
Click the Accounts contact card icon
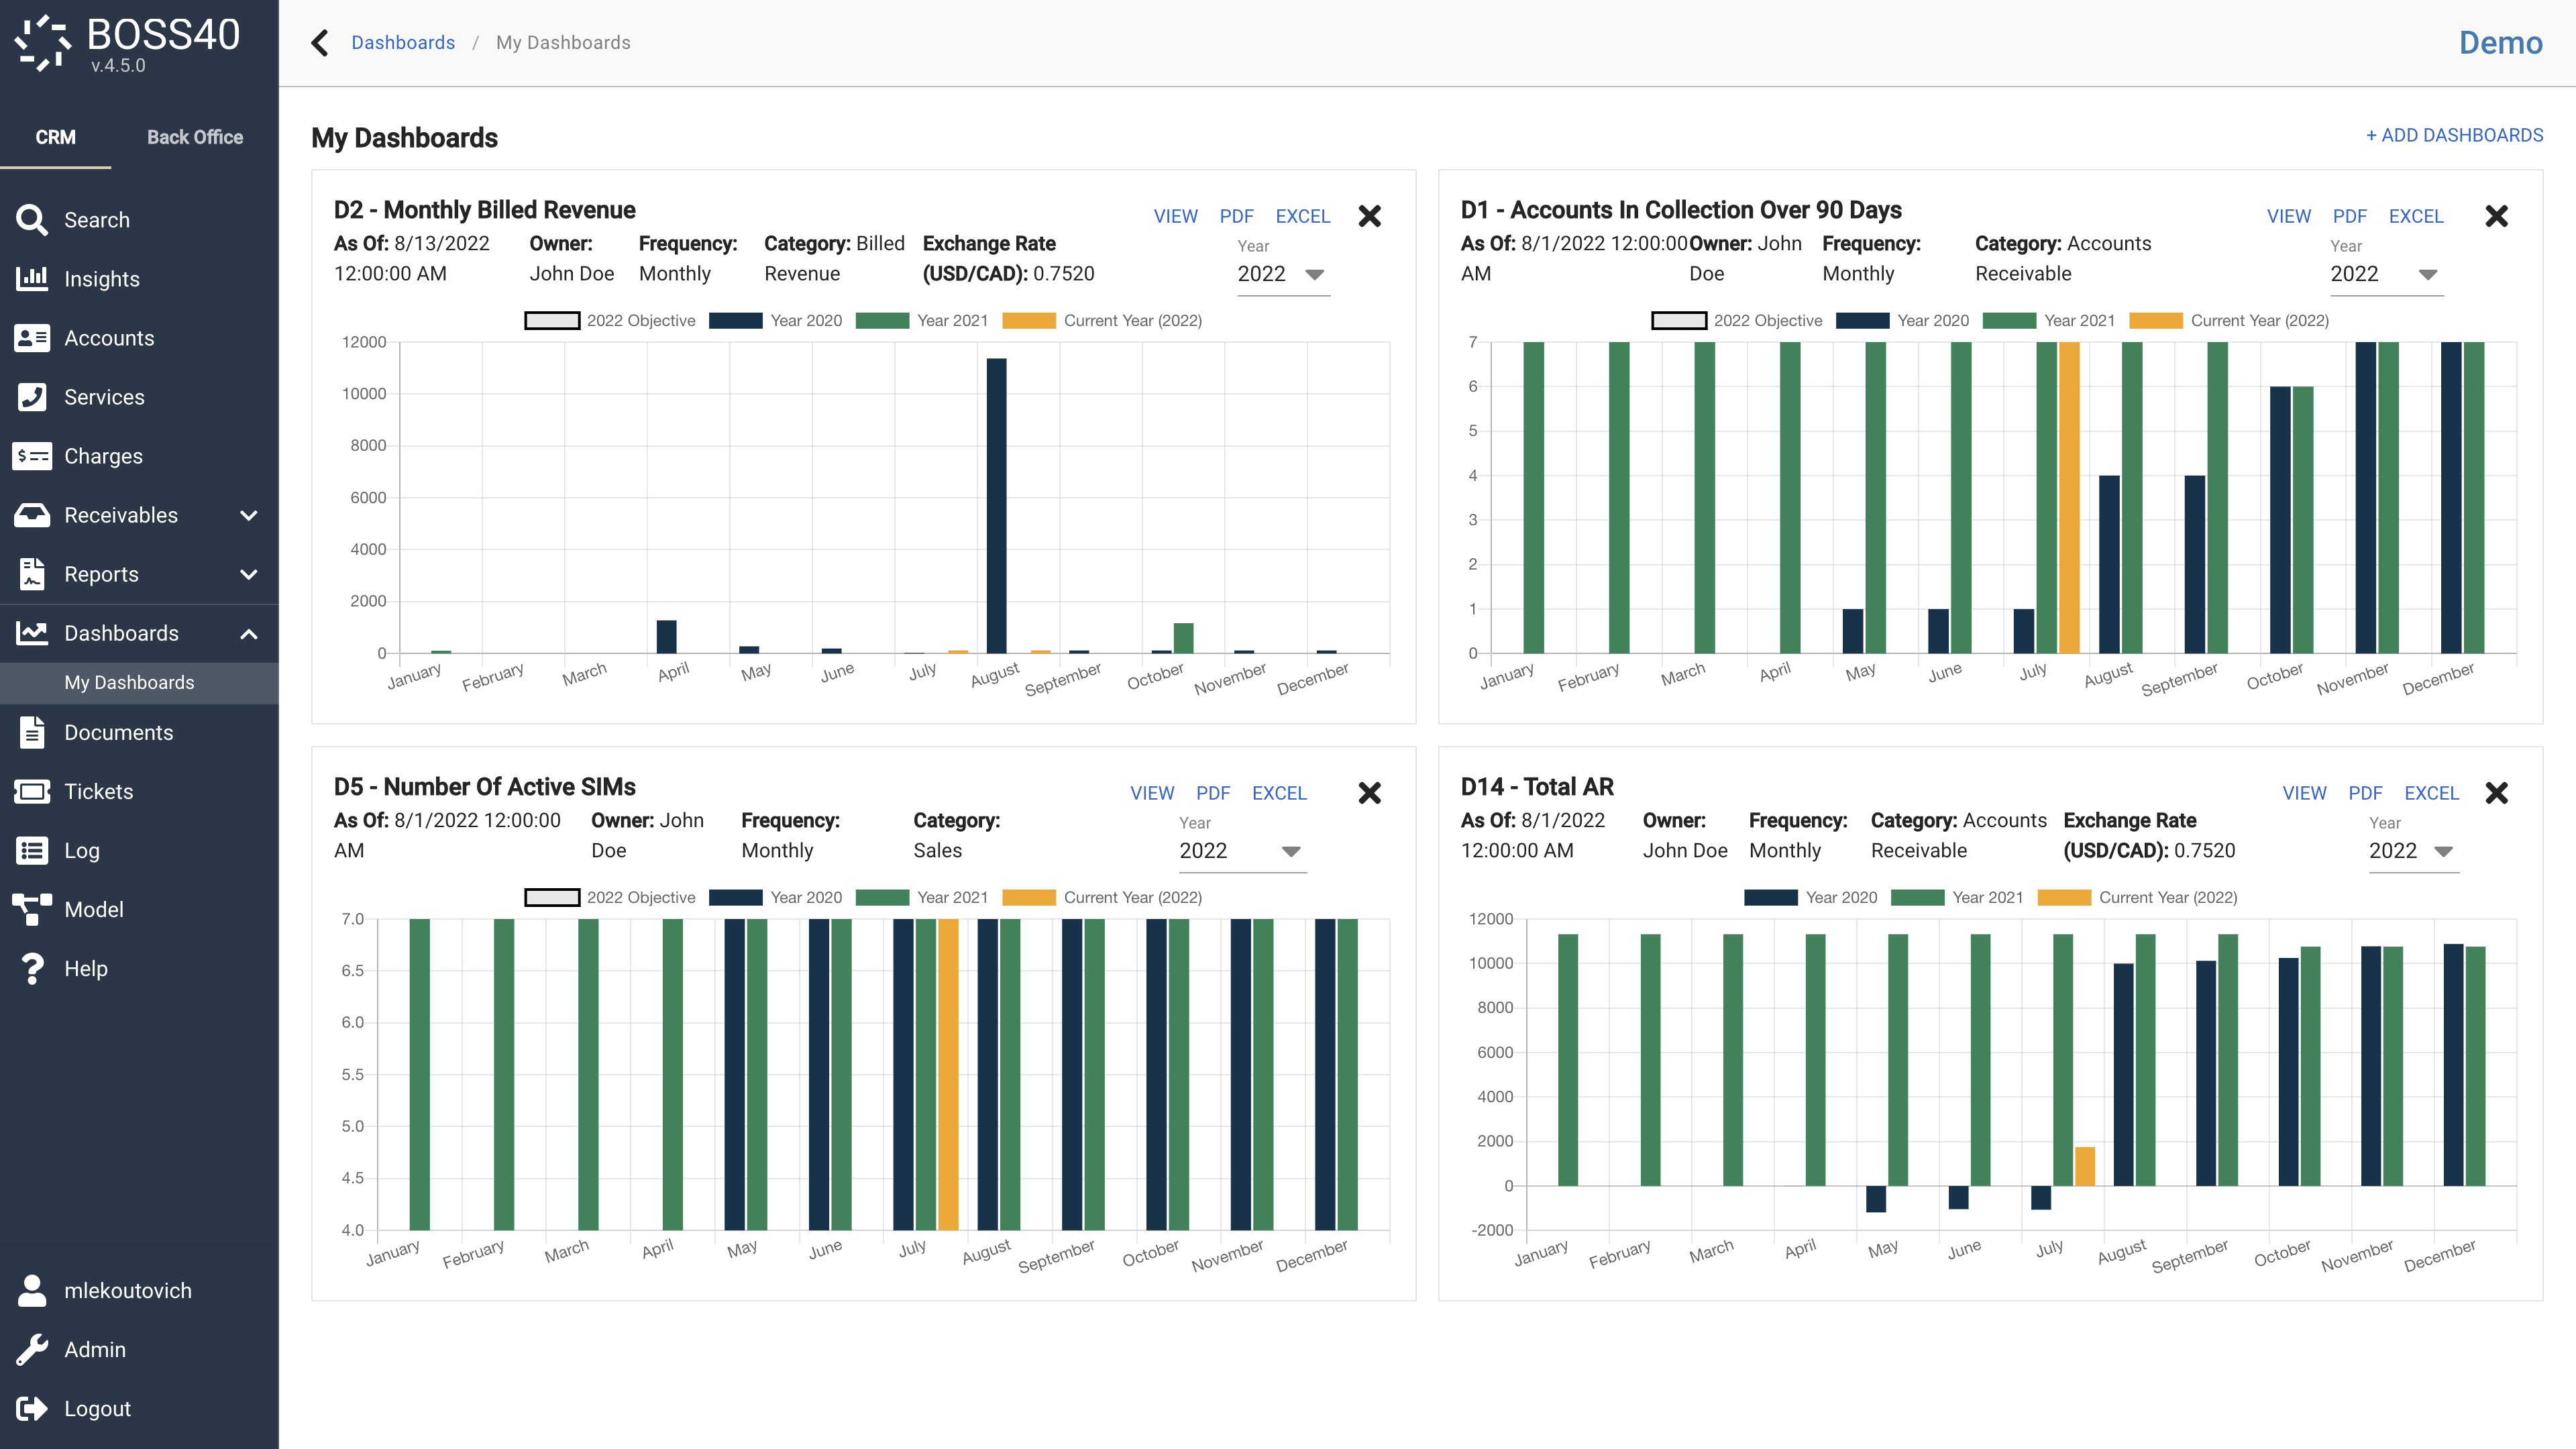coord(32,338)
